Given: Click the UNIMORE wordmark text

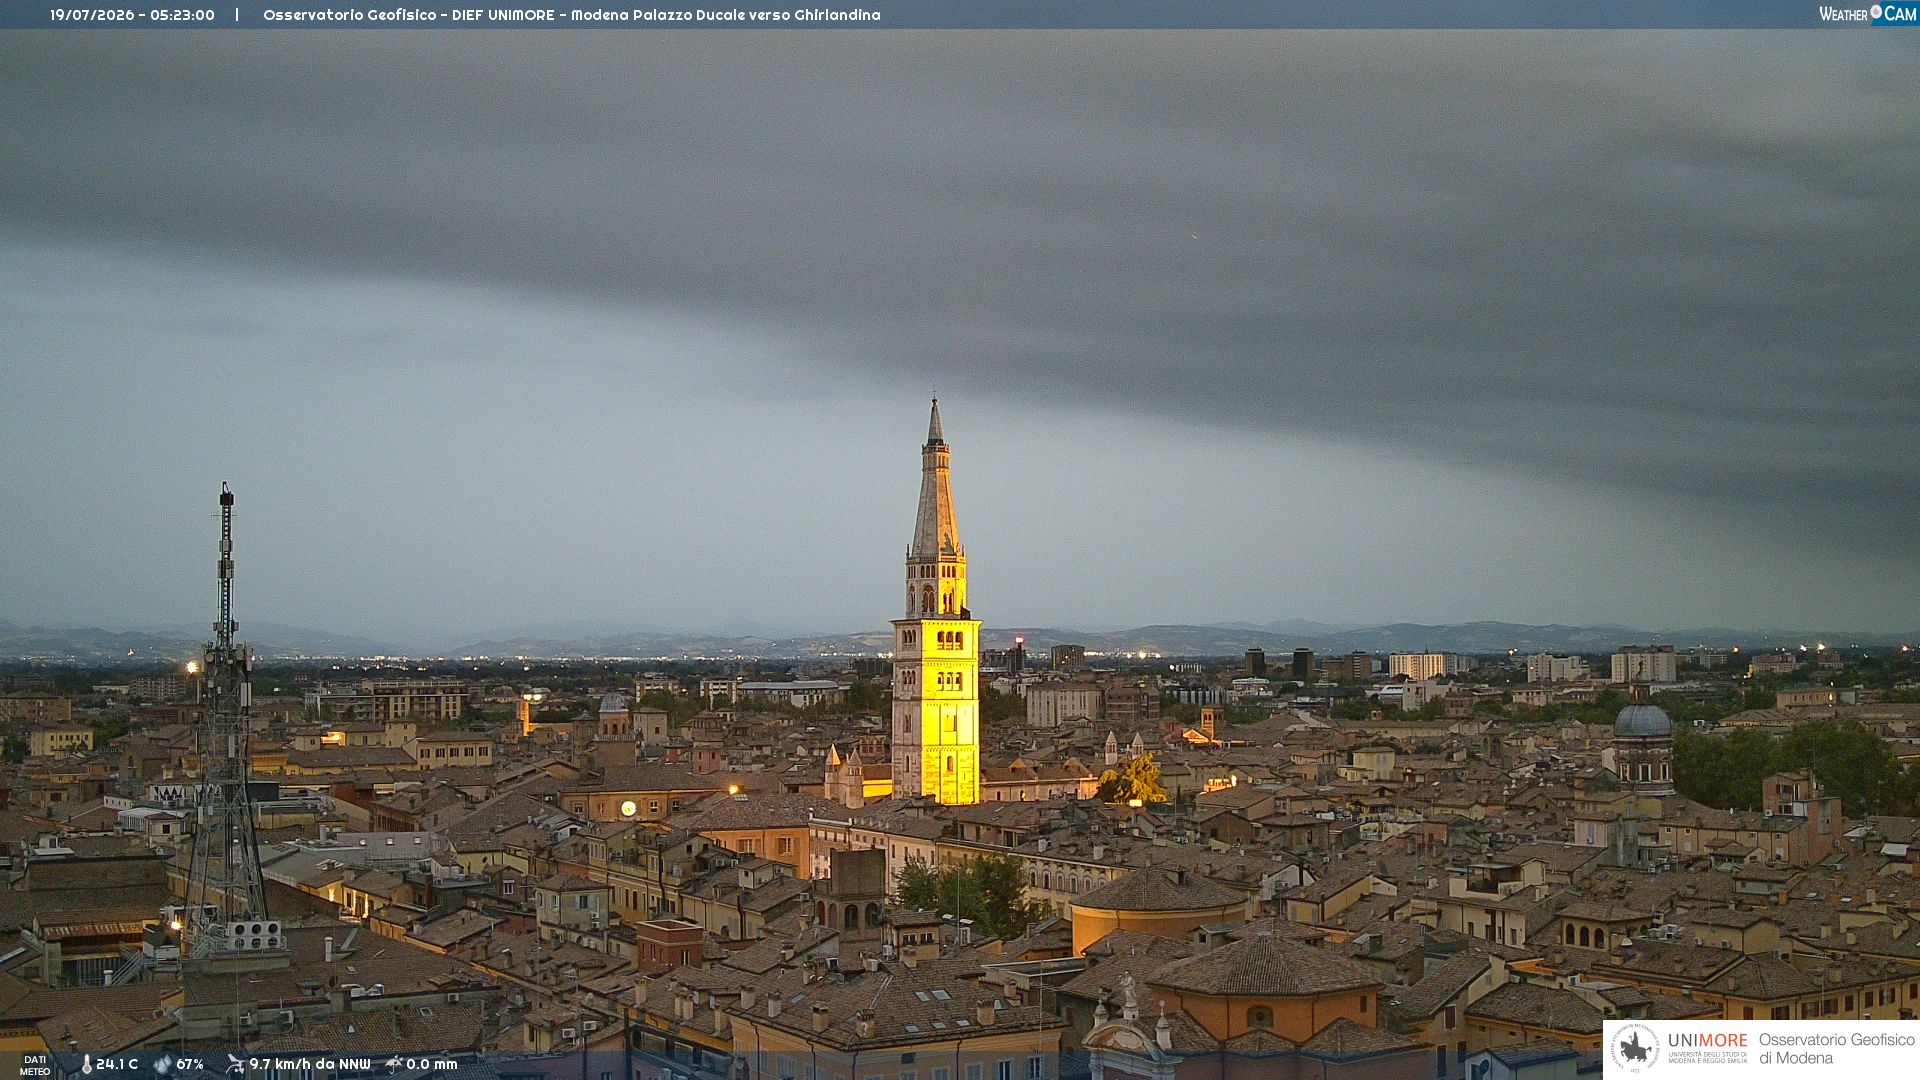Looking at the screenshot, I should 1708,1041.
